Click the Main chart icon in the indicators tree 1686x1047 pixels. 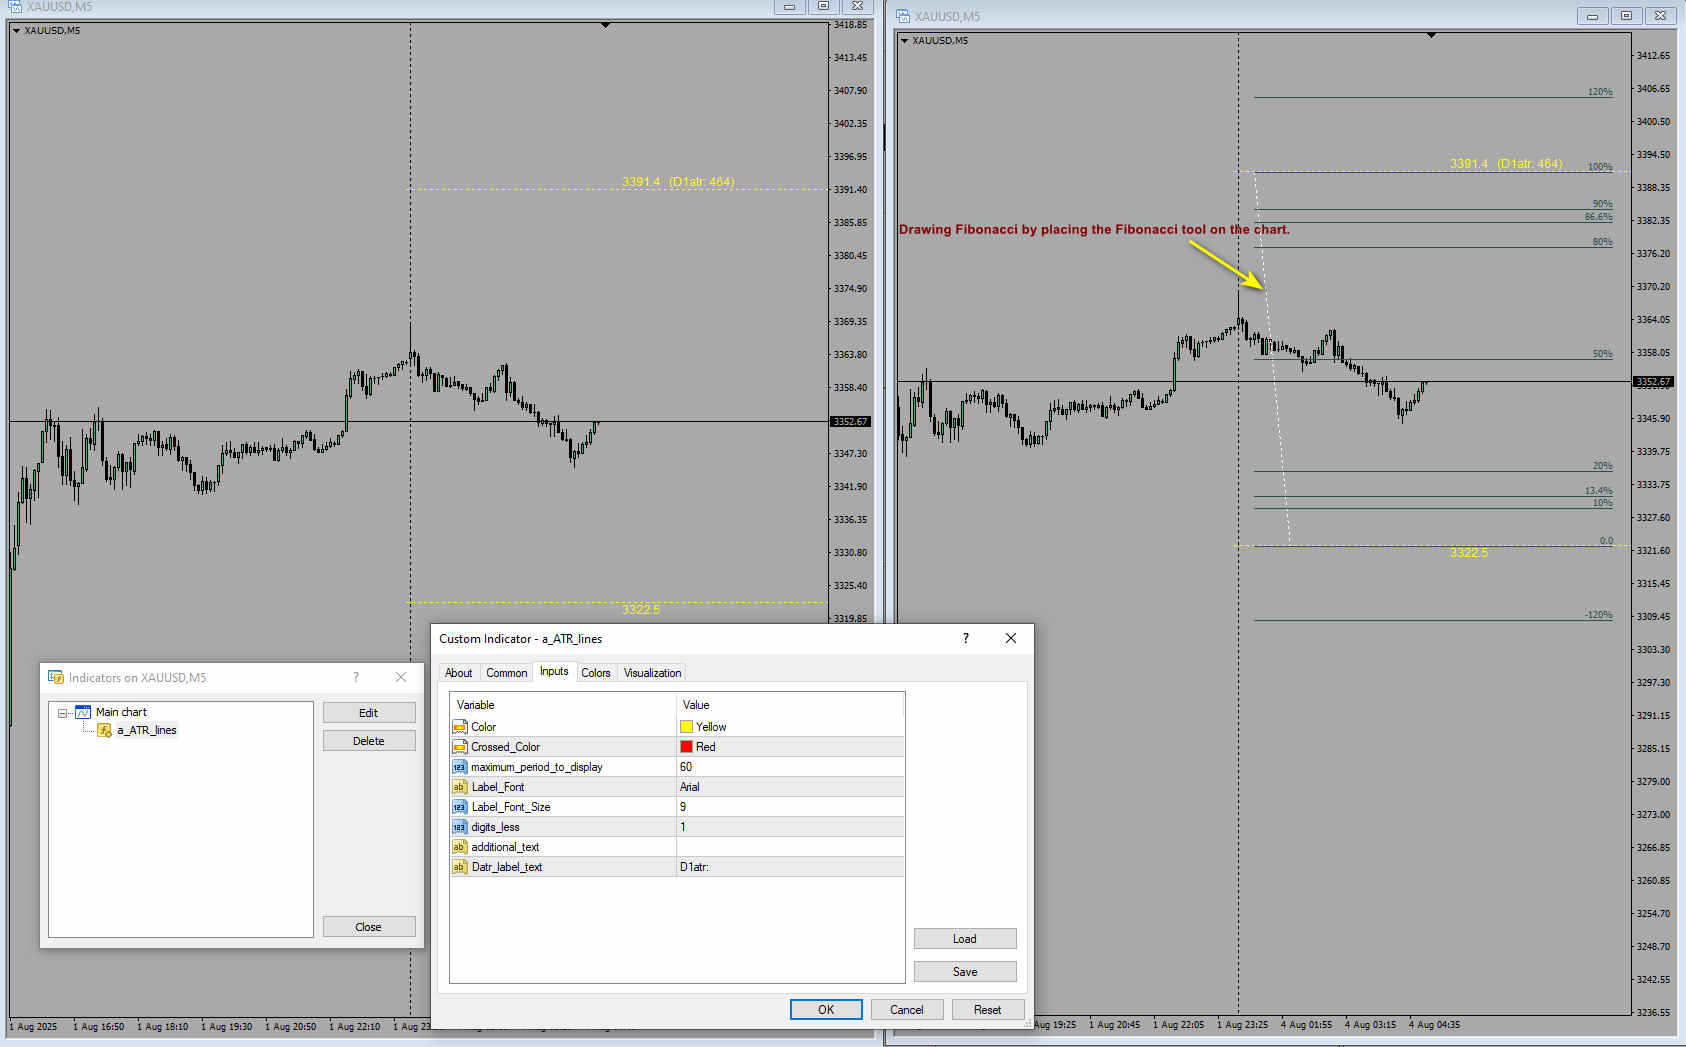coord(83,712)
